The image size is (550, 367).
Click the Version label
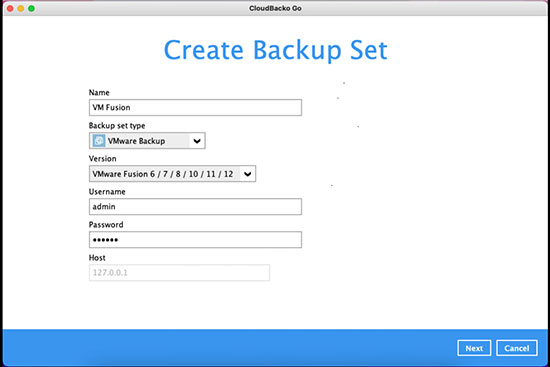click(x=102, y=159)
